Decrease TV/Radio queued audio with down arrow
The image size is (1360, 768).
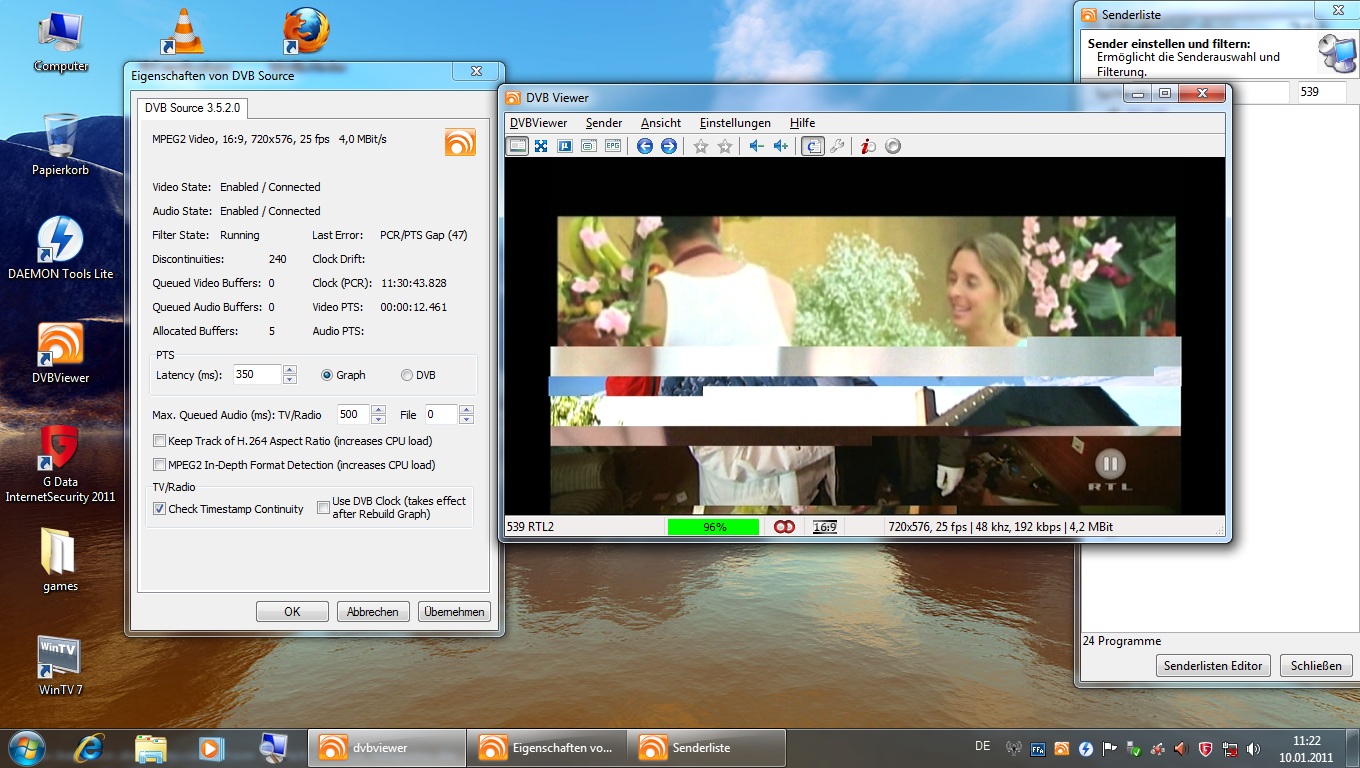pos(378,419)
